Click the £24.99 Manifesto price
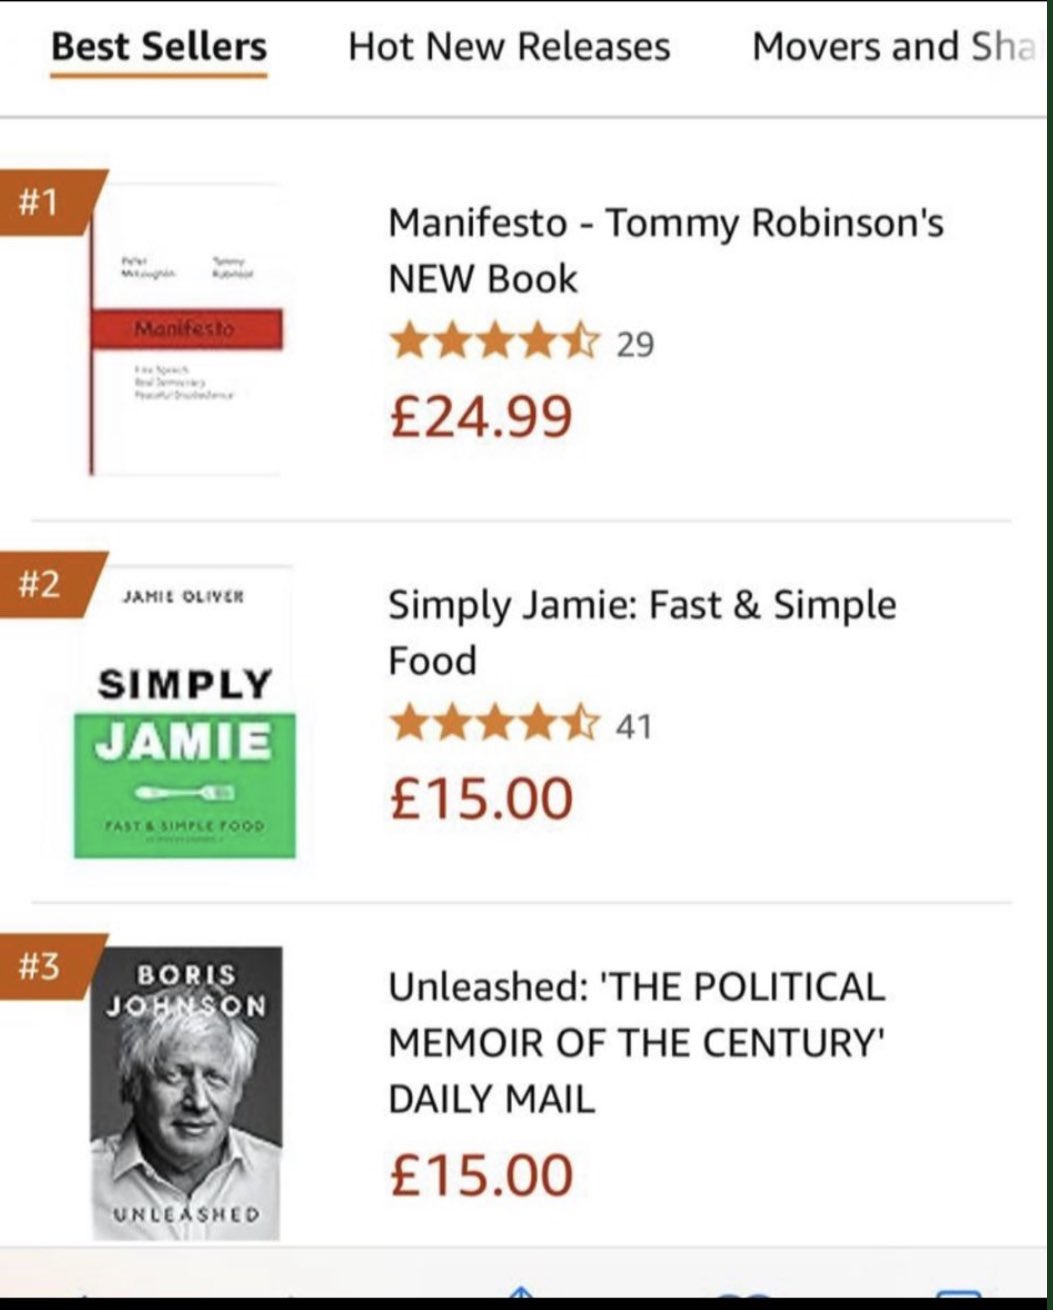This screenshot has width=1053, height=1310. [x=481, y=416]
